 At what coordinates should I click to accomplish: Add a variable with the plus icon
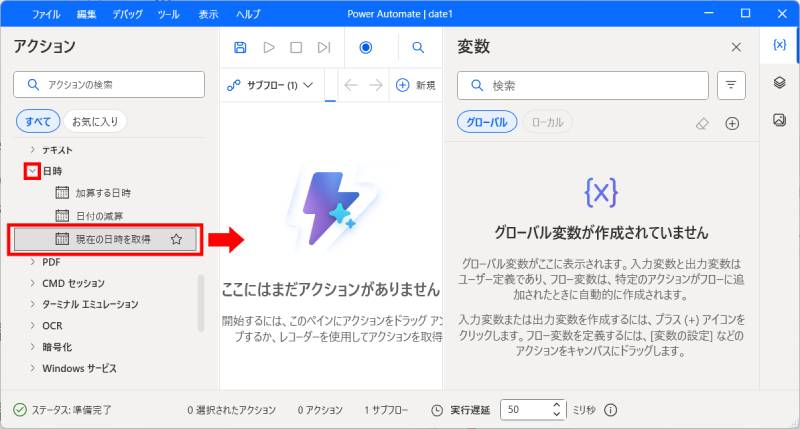pyautogui.click(x=732, y=123)
